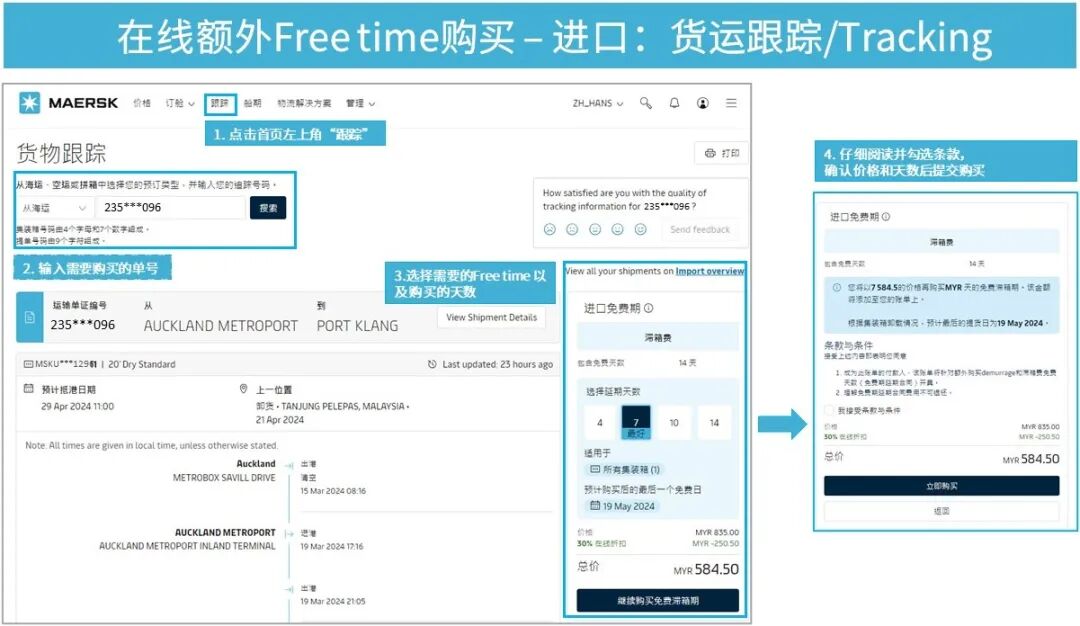Click the location pin beside 上一位置

point(243,389)
